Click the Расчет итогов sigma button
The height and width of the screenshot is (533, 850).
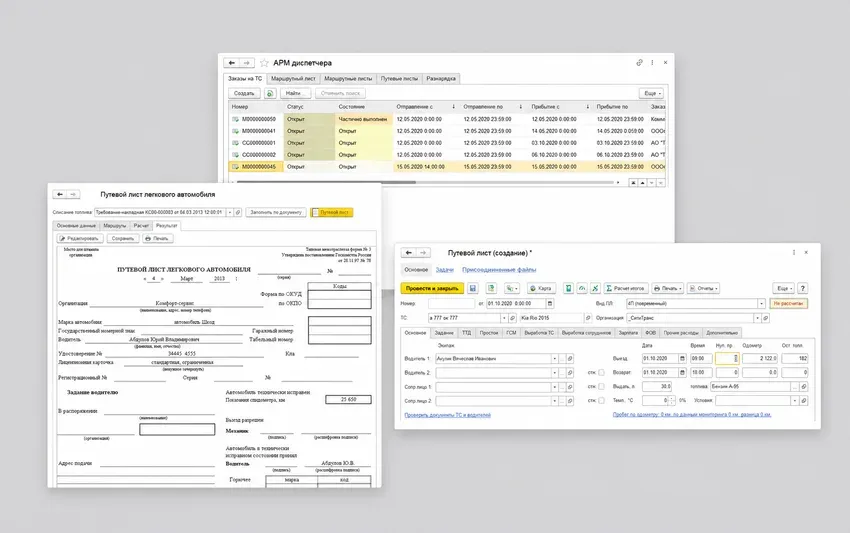coord(626,288)
